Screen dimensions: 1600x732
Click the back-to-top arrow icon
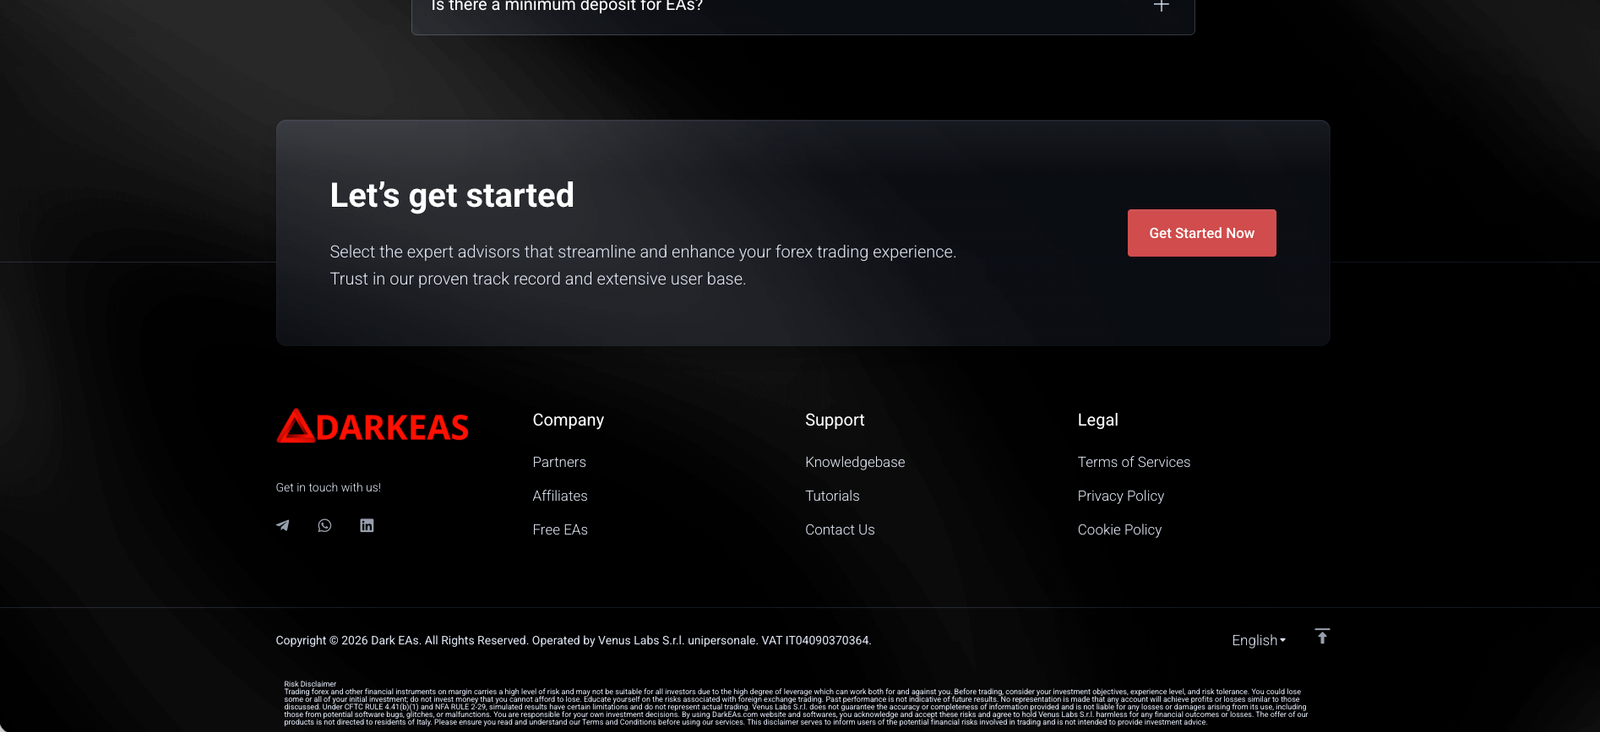(1322, 637)
